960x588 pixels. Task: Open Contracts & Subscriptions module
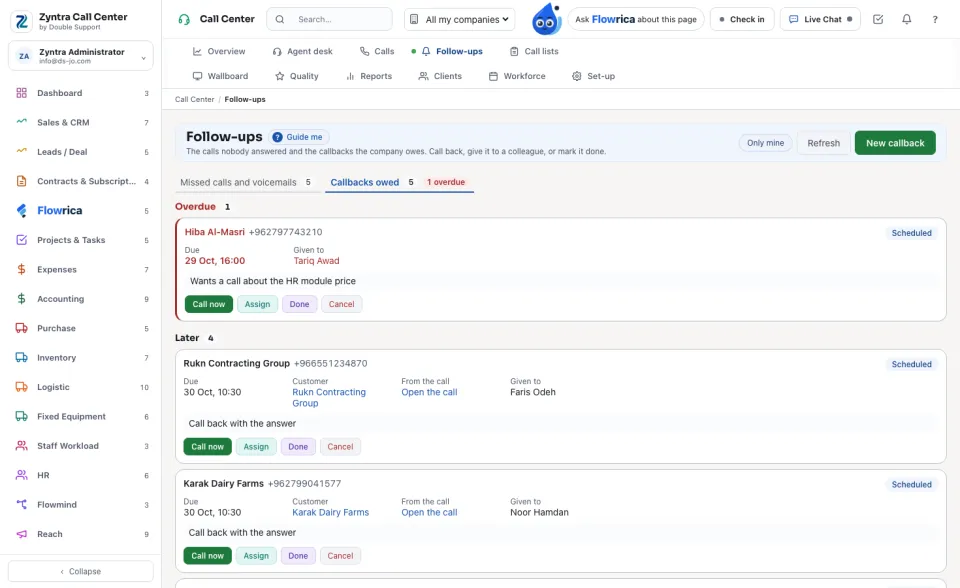(81, 181)
